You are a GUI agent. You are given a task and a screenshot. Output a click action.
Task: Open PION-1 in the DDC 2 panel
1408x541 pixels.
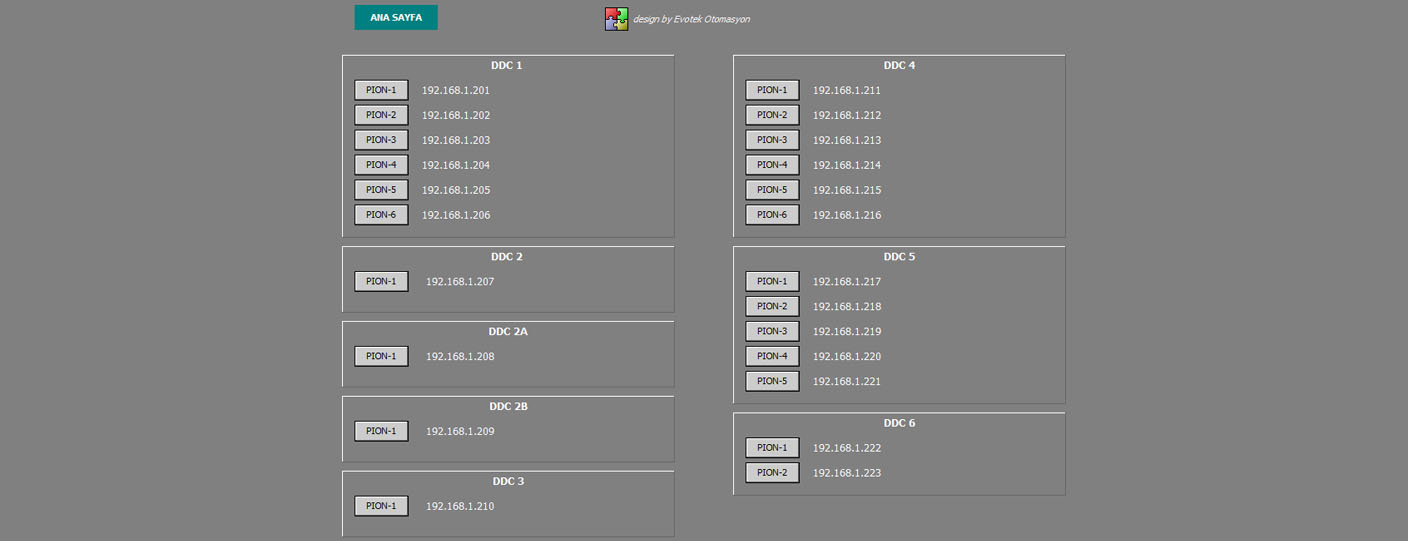point(381,281)
